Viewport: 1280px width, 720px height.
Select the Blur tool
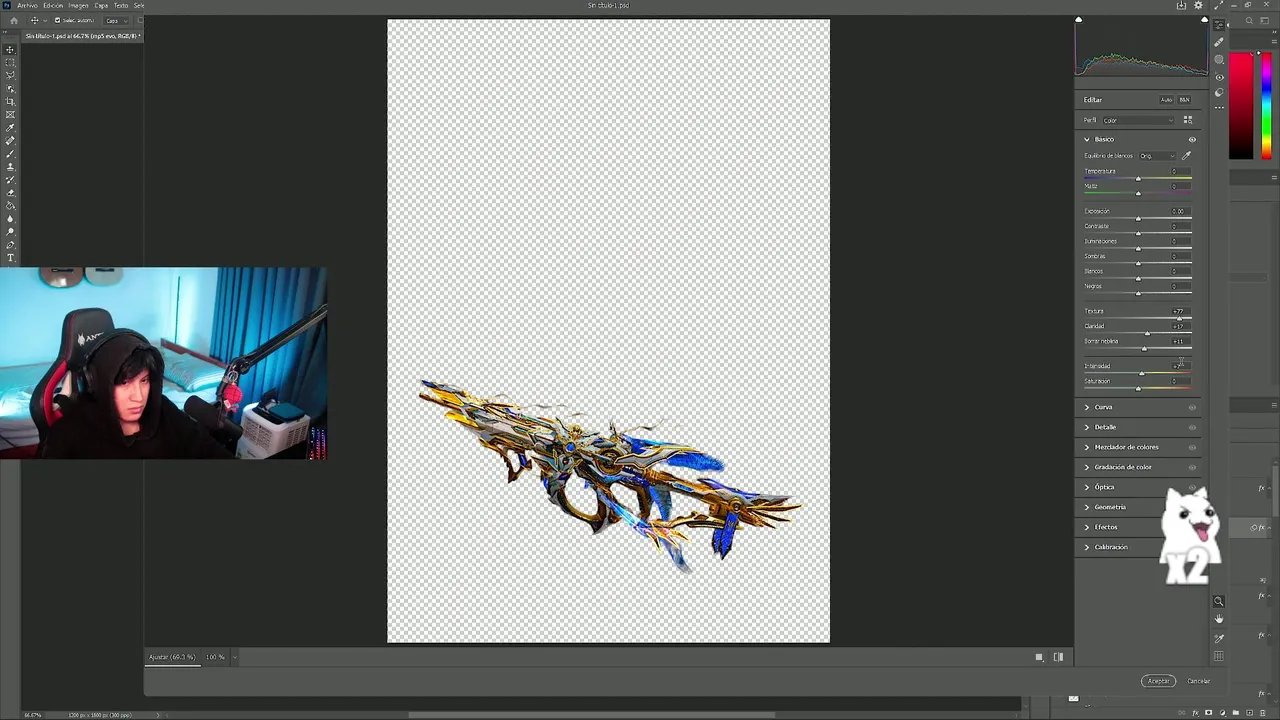click(x=11, y=219)
